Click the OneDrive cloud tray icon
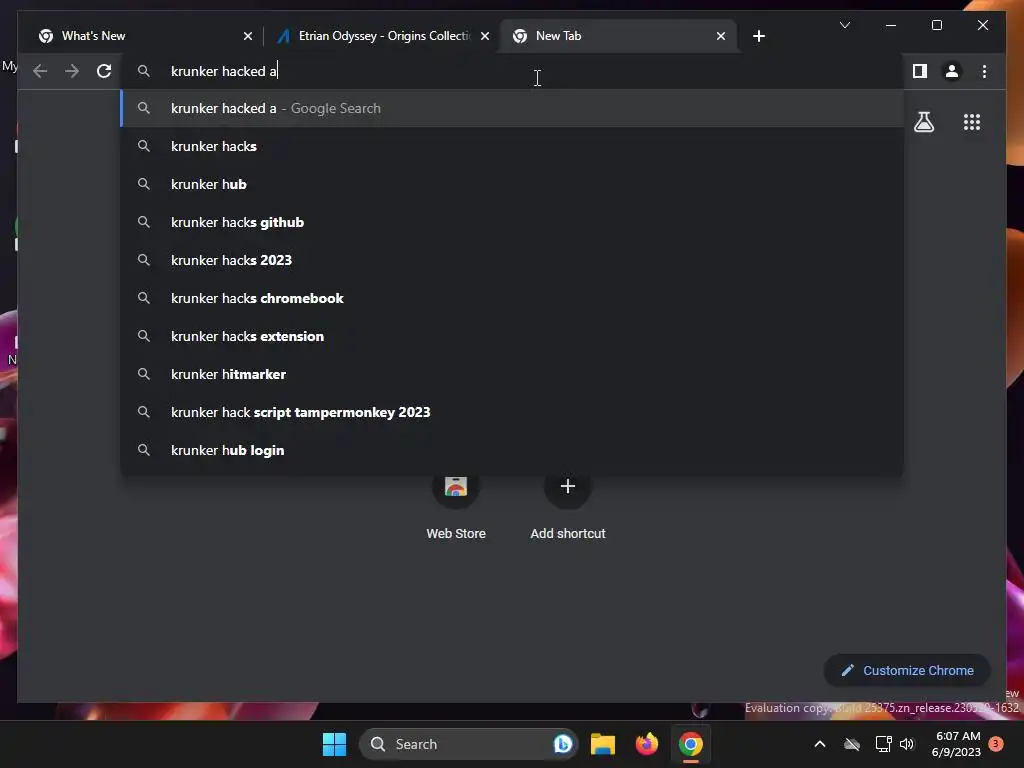This screenshot has width=1024, height=768. [x=852, y=744]
